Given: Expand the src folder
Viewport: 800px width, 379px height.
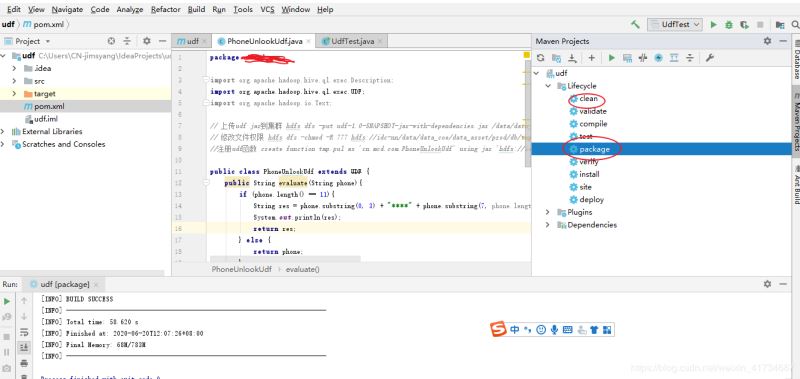Looking at the screenshot, I should (14, 81).
